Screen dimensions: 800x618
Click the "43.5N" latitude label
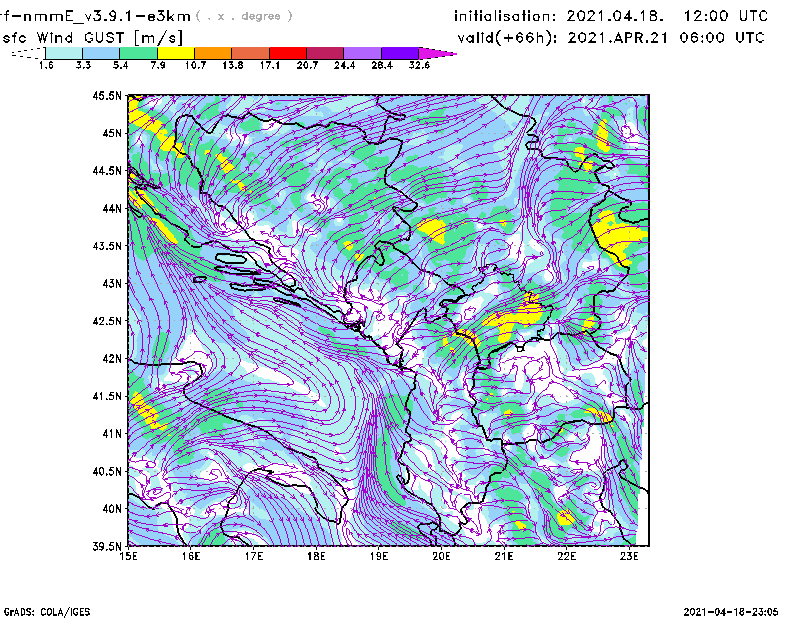tap(107, 246)
